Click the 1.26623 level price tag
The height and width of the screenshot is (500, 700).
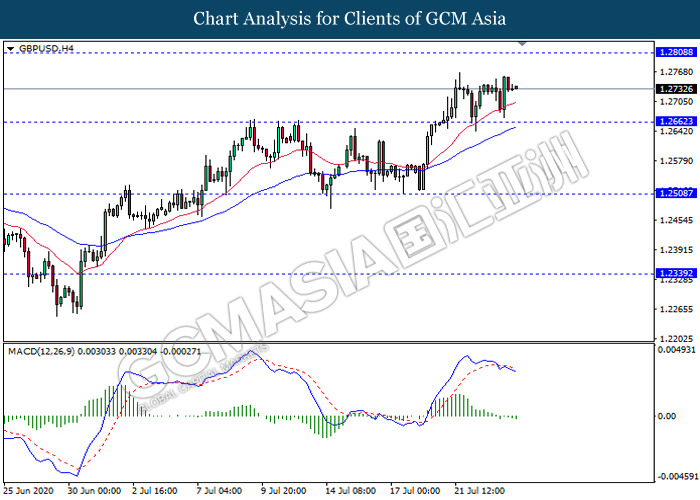pos(676,122)
